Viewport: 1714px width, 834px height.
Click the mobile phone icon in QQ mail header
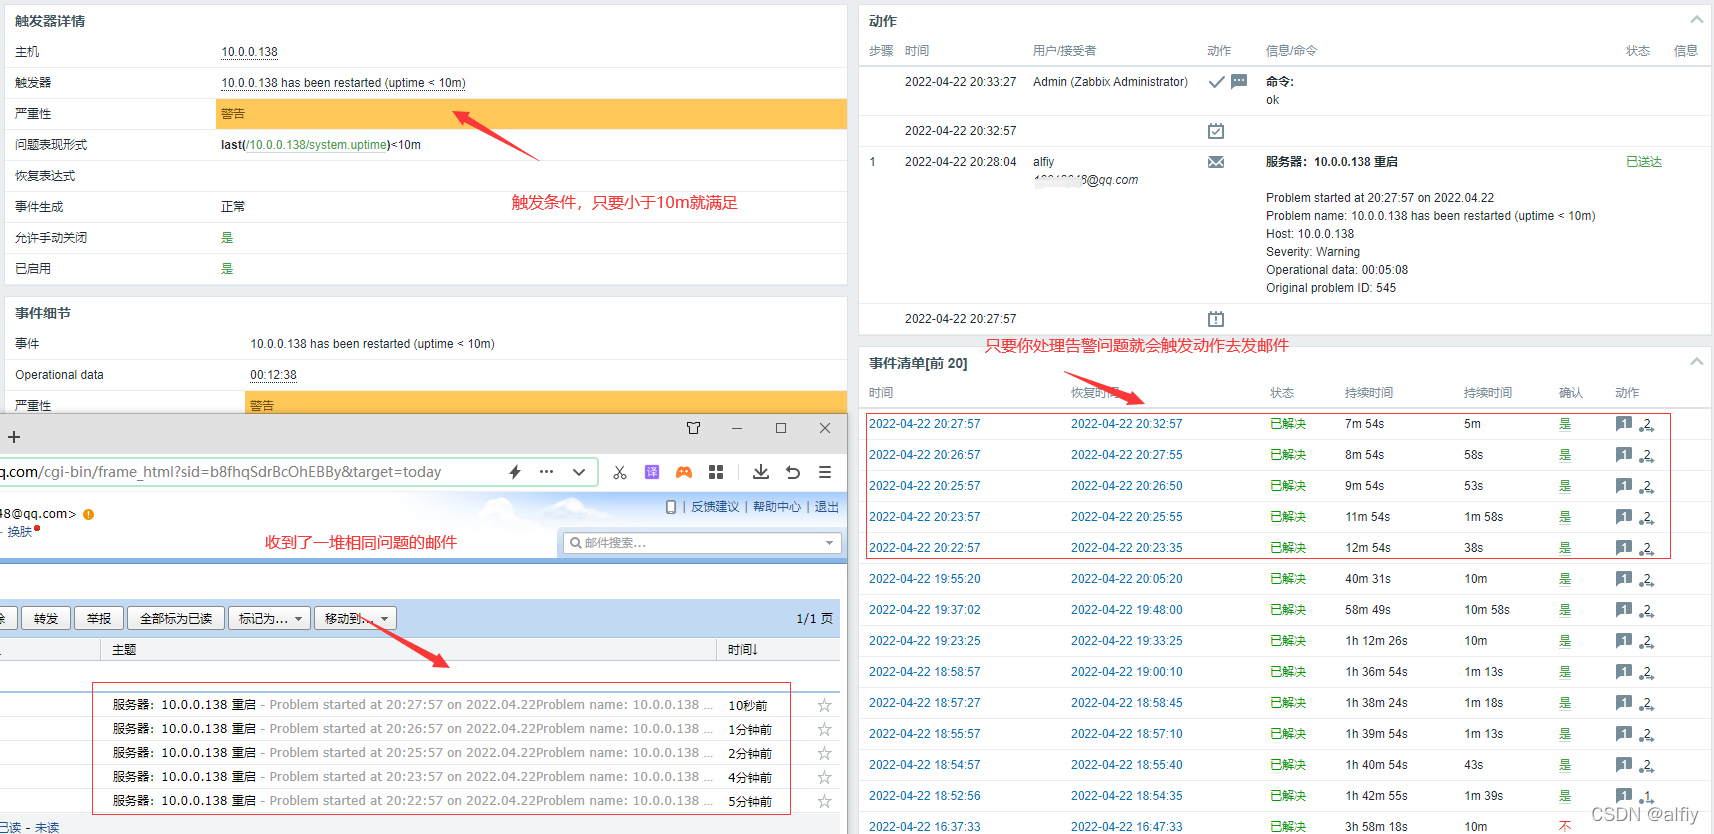[671, 507]
